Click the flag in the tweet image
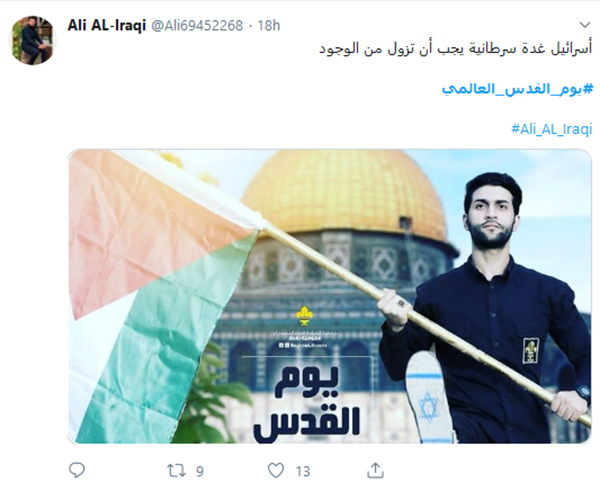The width and height of the screenshot is (600, 491). 163,295
